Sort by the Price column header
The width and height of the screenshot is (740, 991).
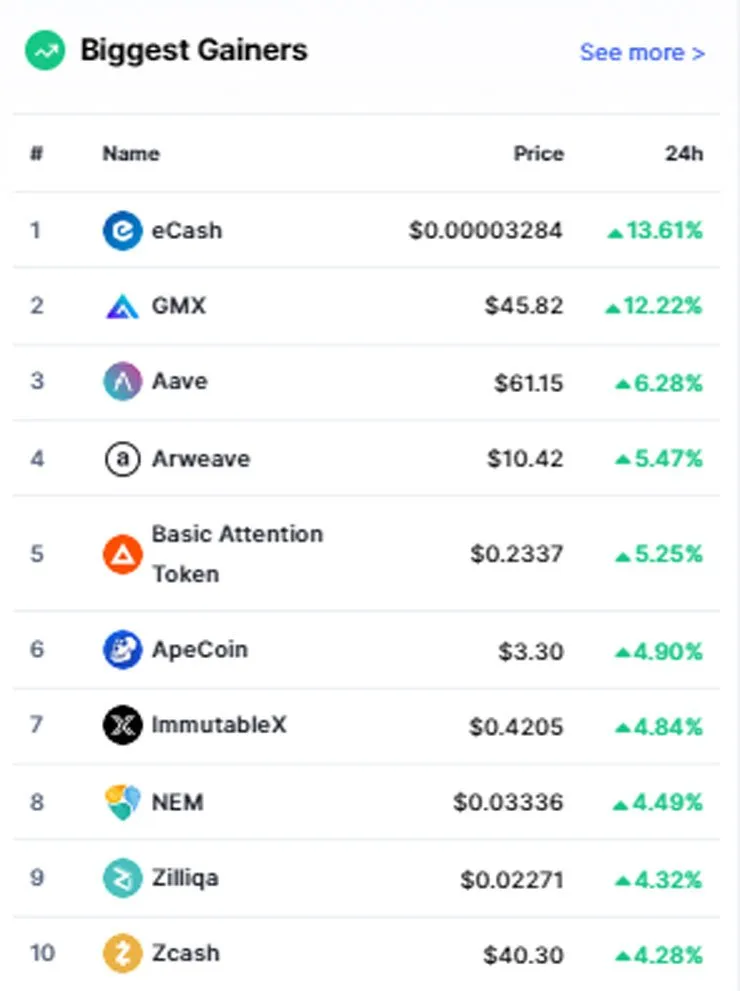[538, 154]
